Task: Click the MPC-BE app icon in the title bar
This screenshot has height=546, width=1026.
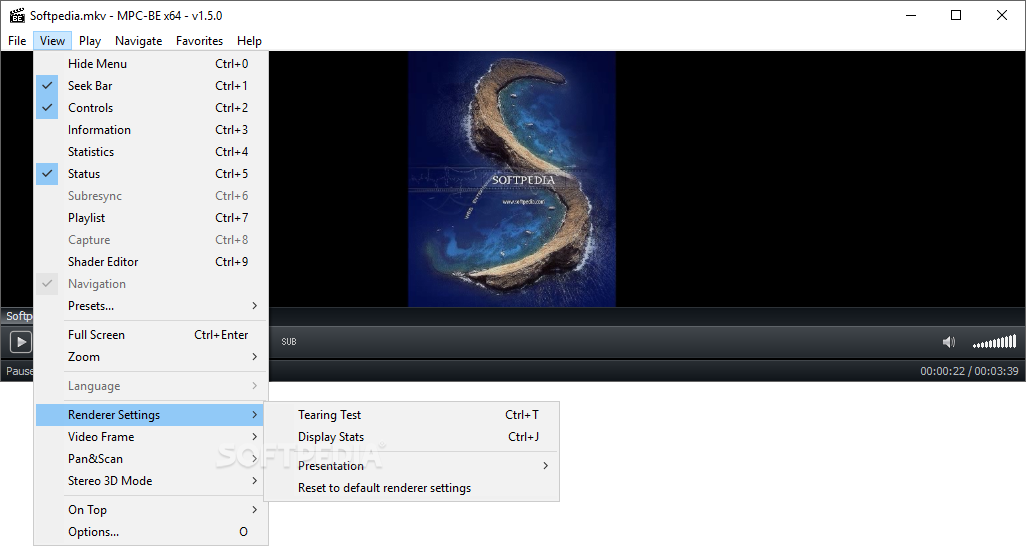Action: (x=17, y=16)
